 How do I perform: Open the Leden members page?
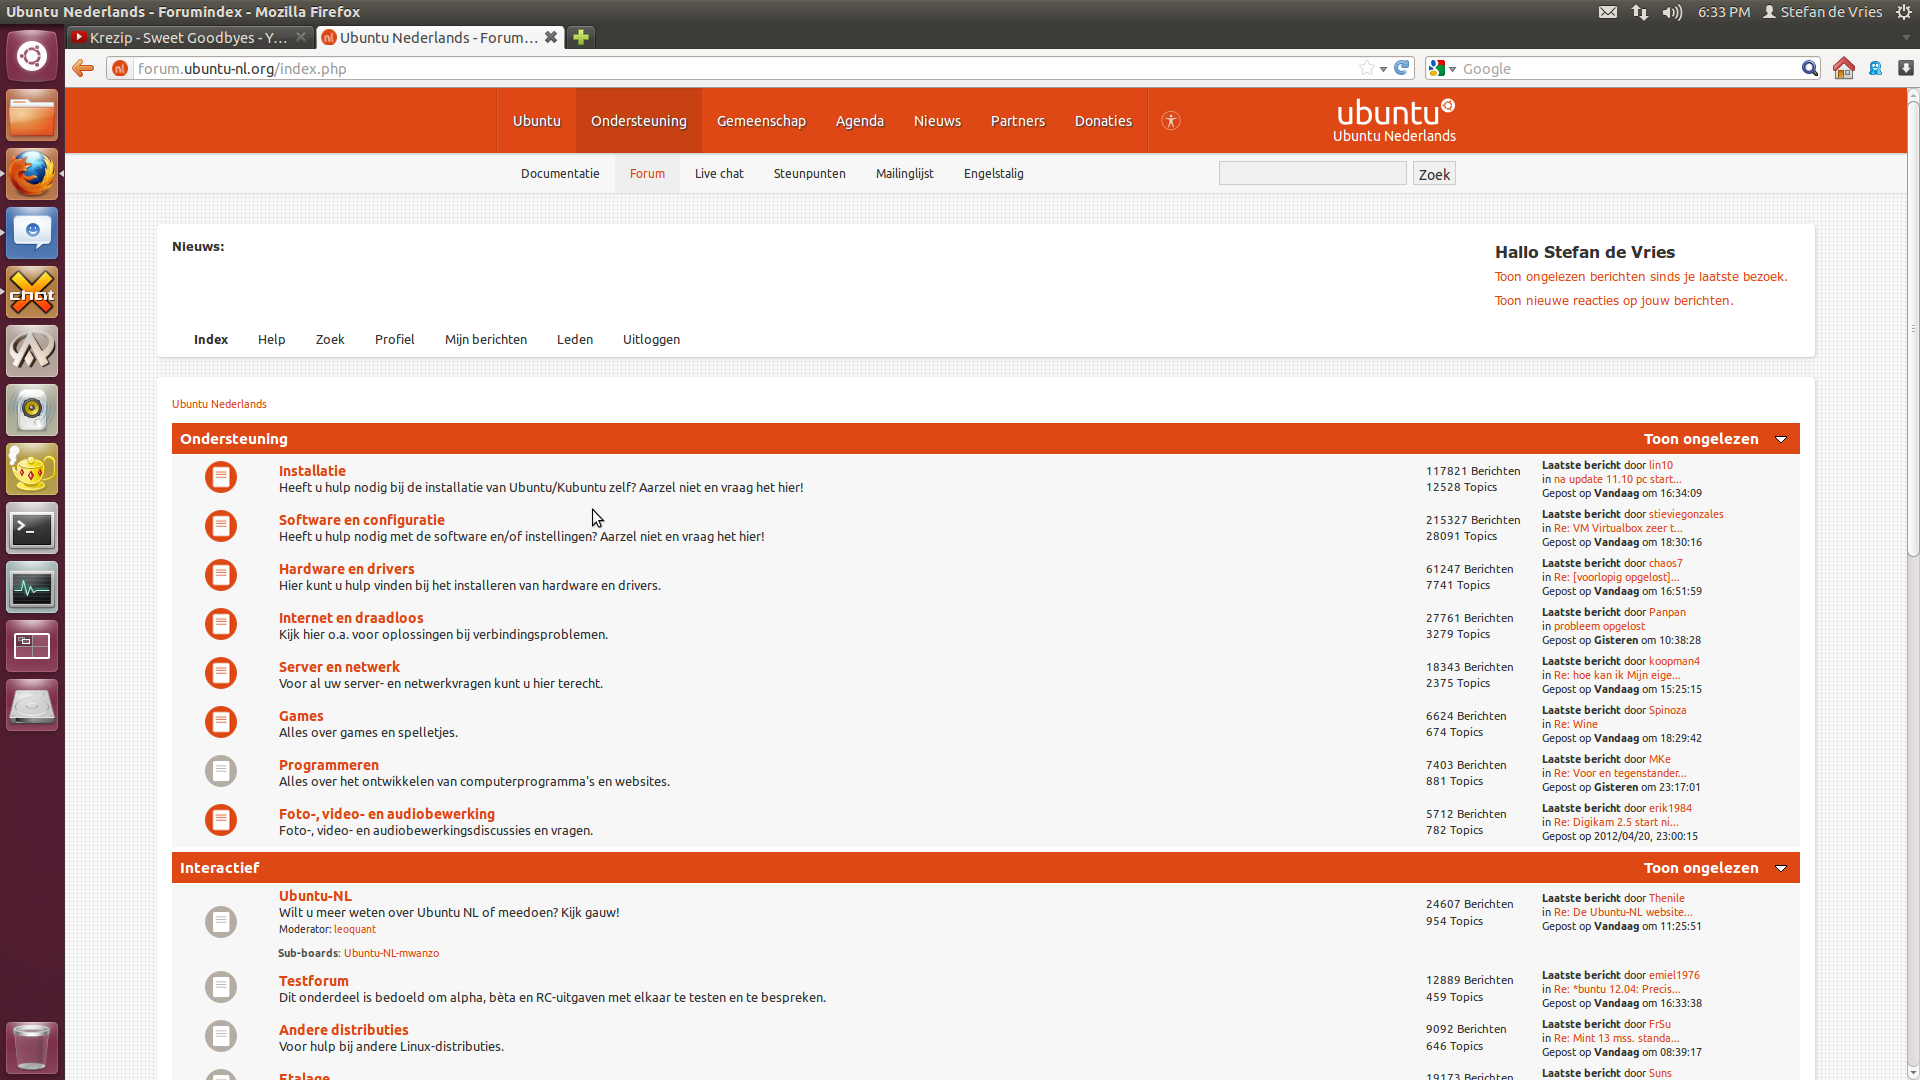[575, 340]
